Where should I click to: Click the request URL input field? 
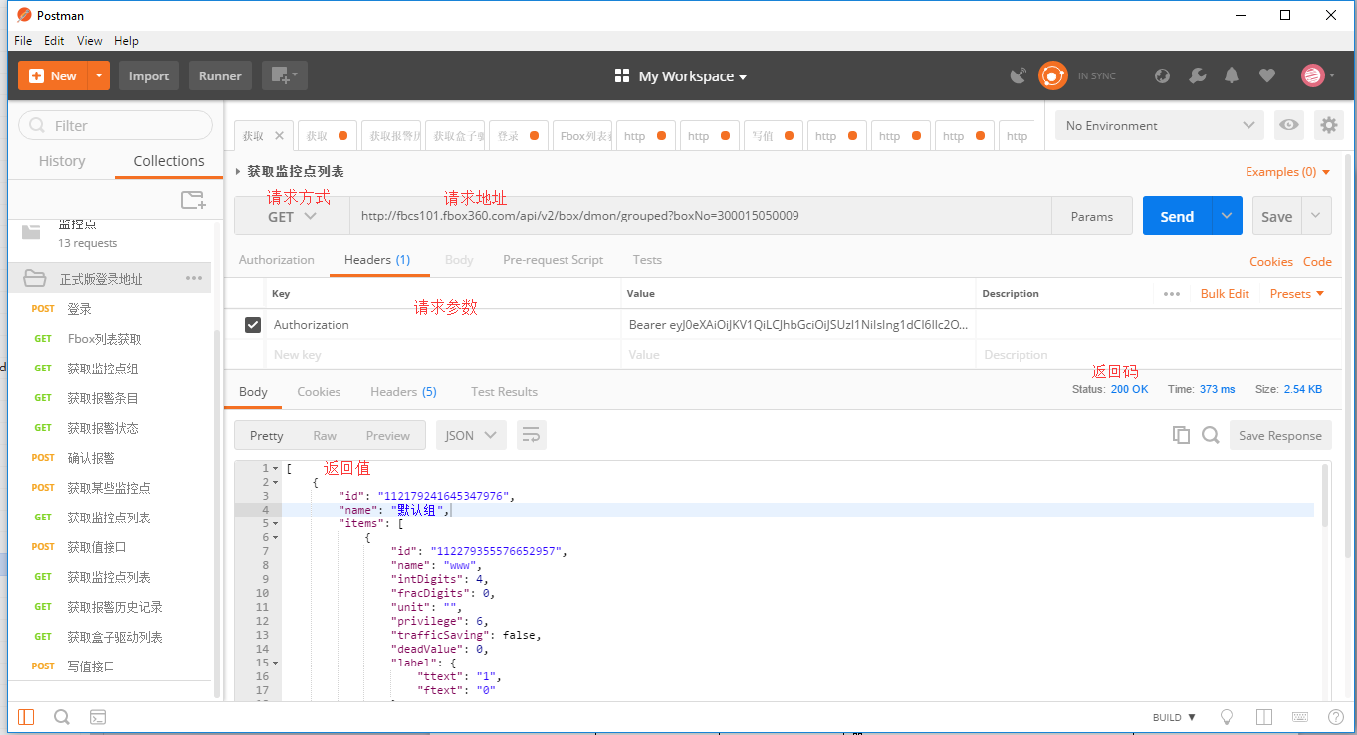(x=700, y=216)
